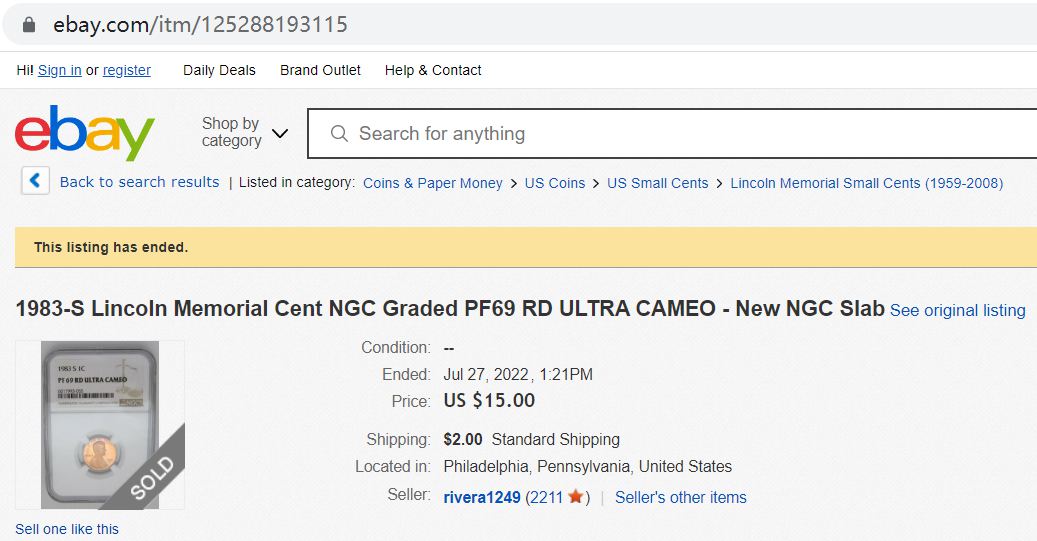Open Lincoln Memorial Small Cents category link
Image resolution: width=1037 pixels, height=541 pixels.
866,183
